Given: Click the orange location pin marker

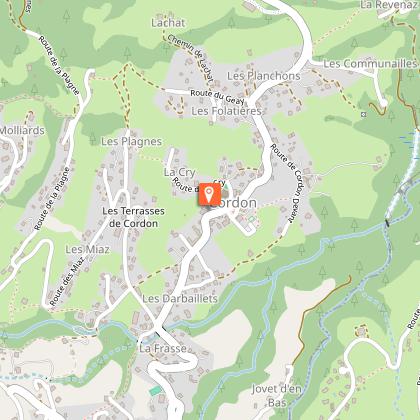Looking at the screenshot, I should pos(210,194).
